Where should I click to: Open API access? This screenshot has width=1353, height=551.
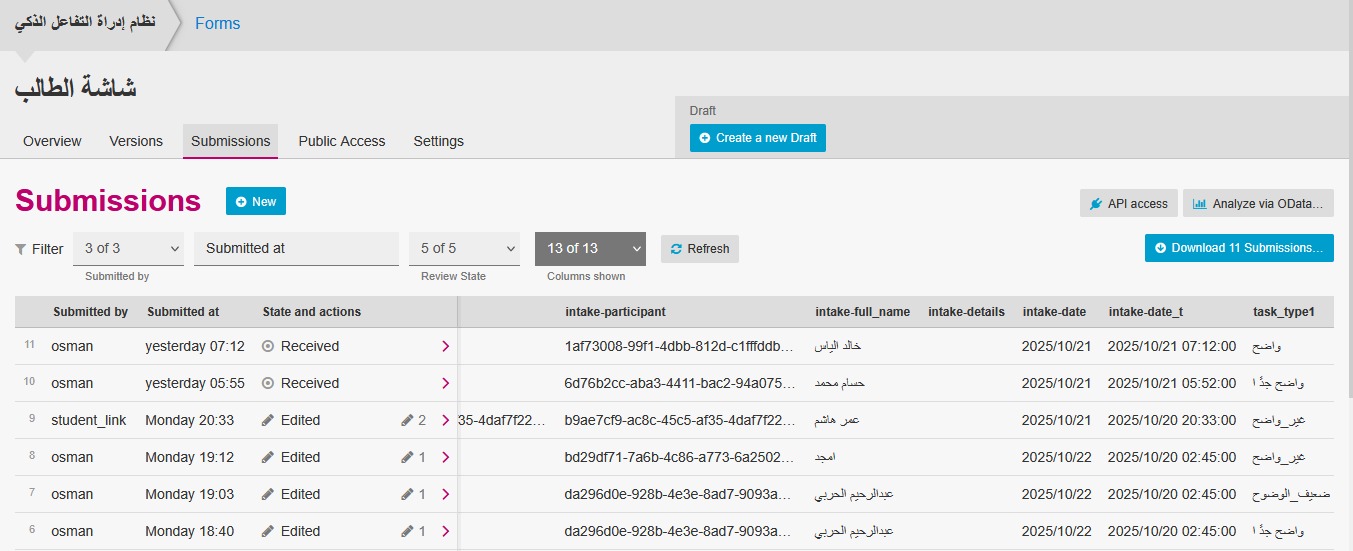click(x=1129, y=203)
